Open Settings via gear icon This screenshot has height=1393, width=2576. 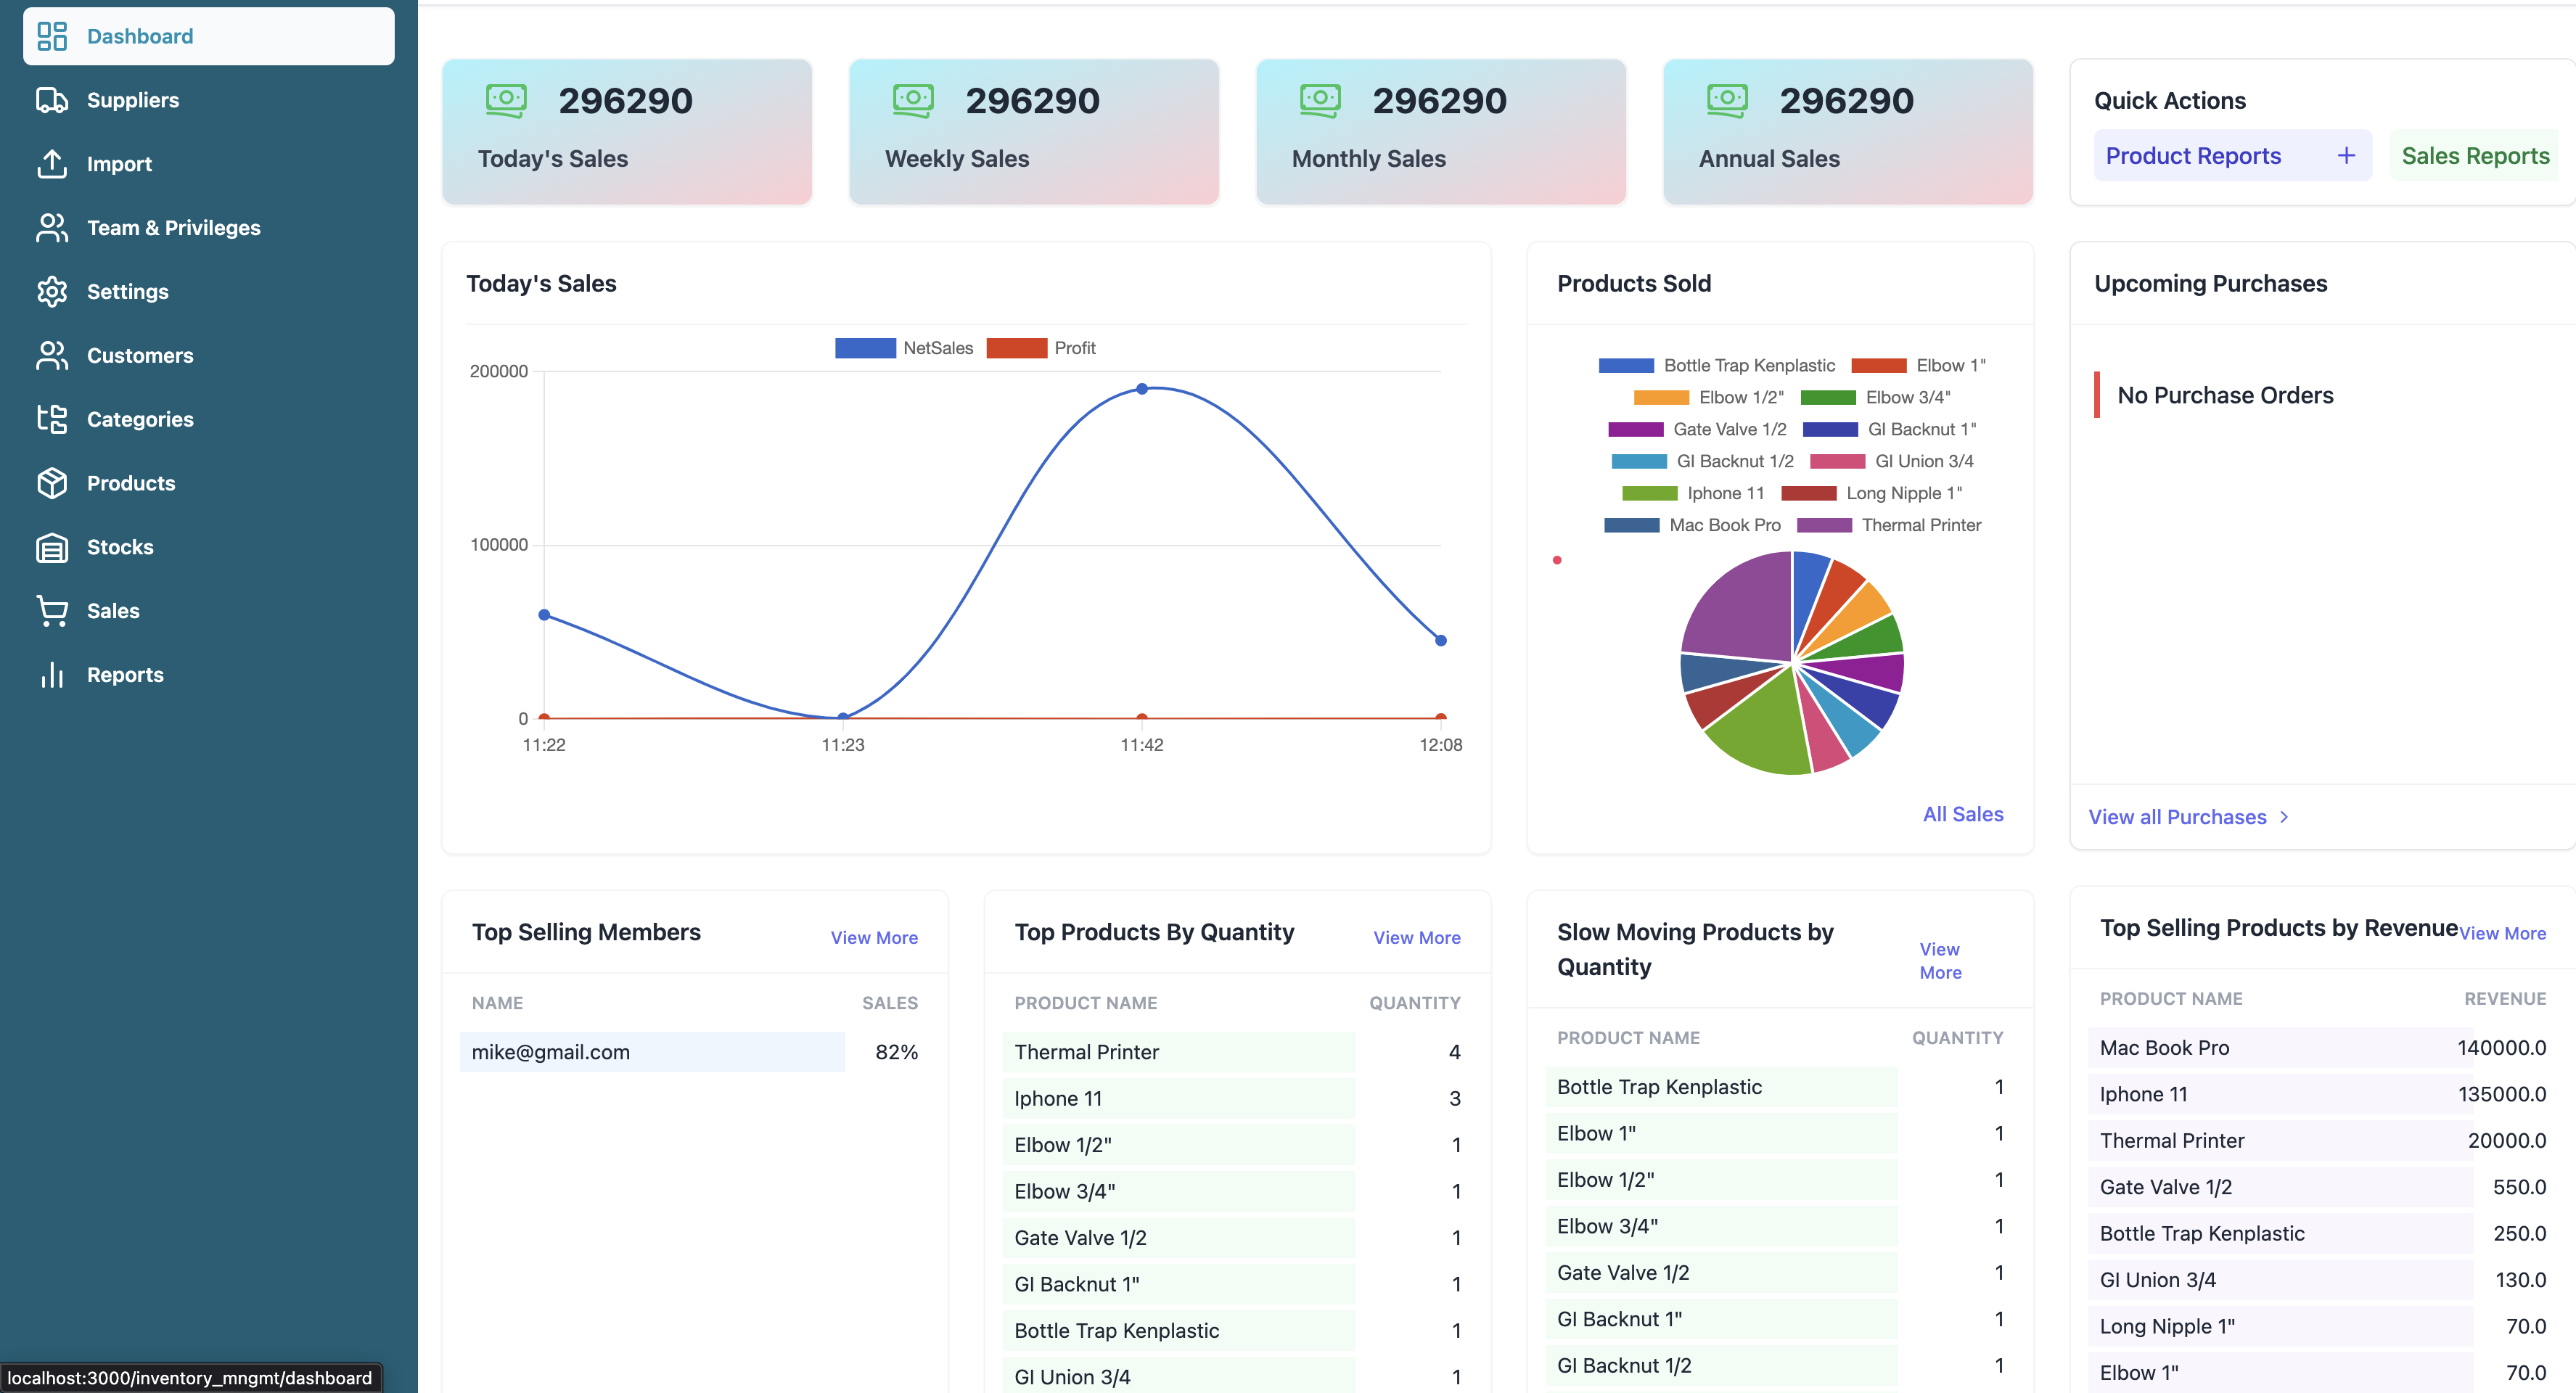pyautogui.click(x=52, y=292)
